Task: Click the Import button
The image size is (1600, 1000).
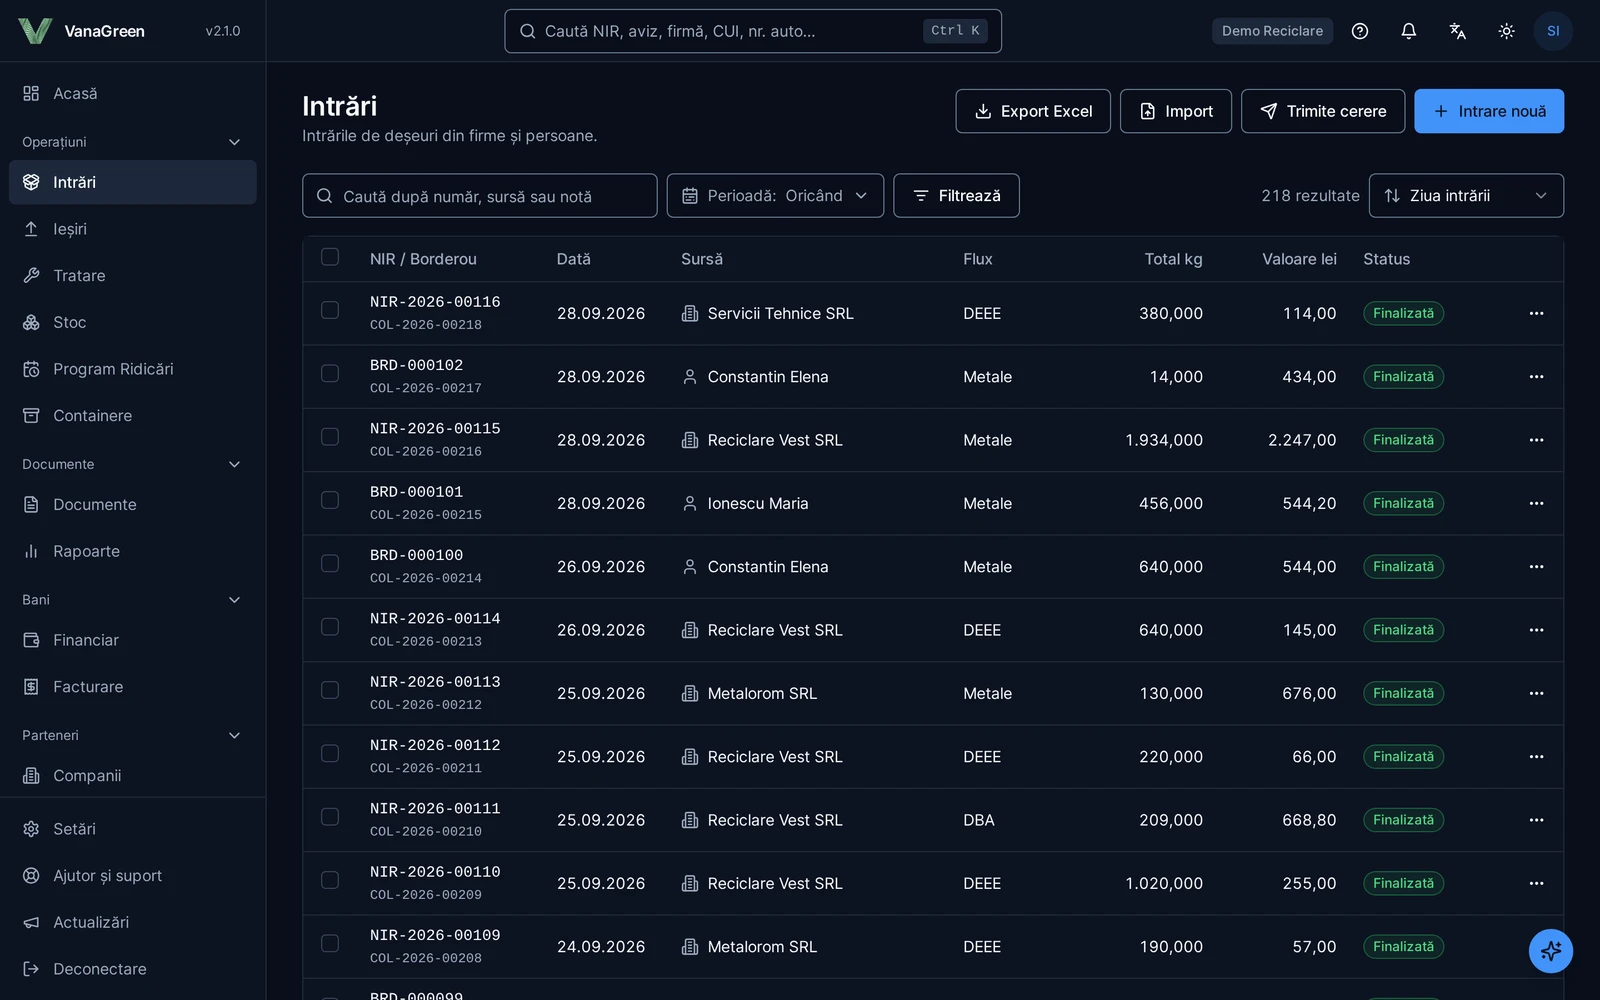Action: coord(1176,111)
